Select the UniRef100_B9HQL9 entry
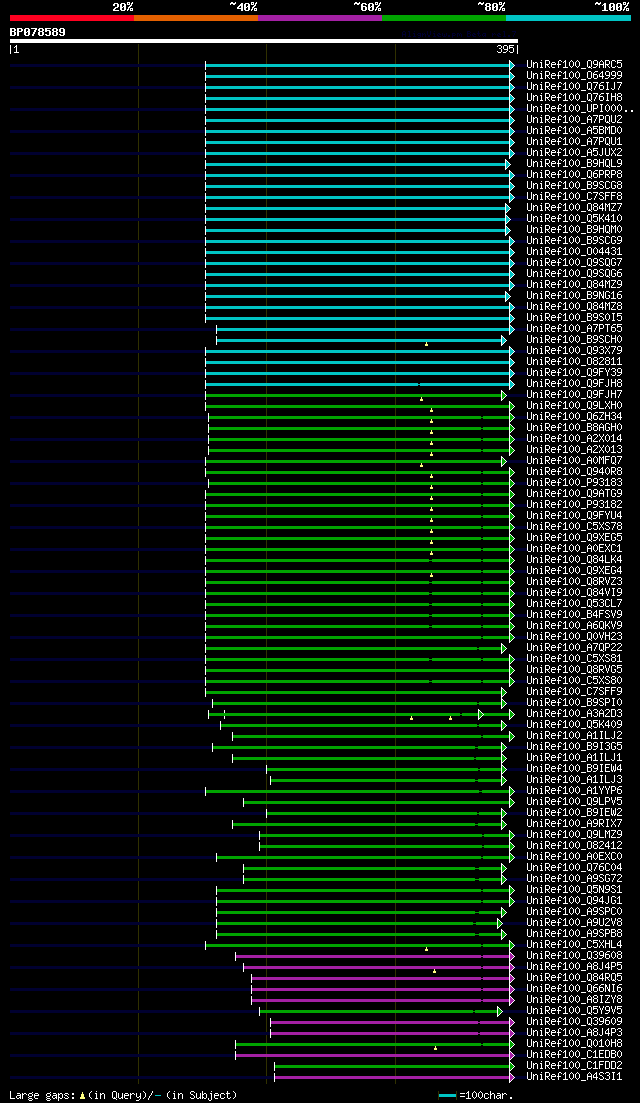This screenshot has width=640, height=1103. (x=574, y=164)
